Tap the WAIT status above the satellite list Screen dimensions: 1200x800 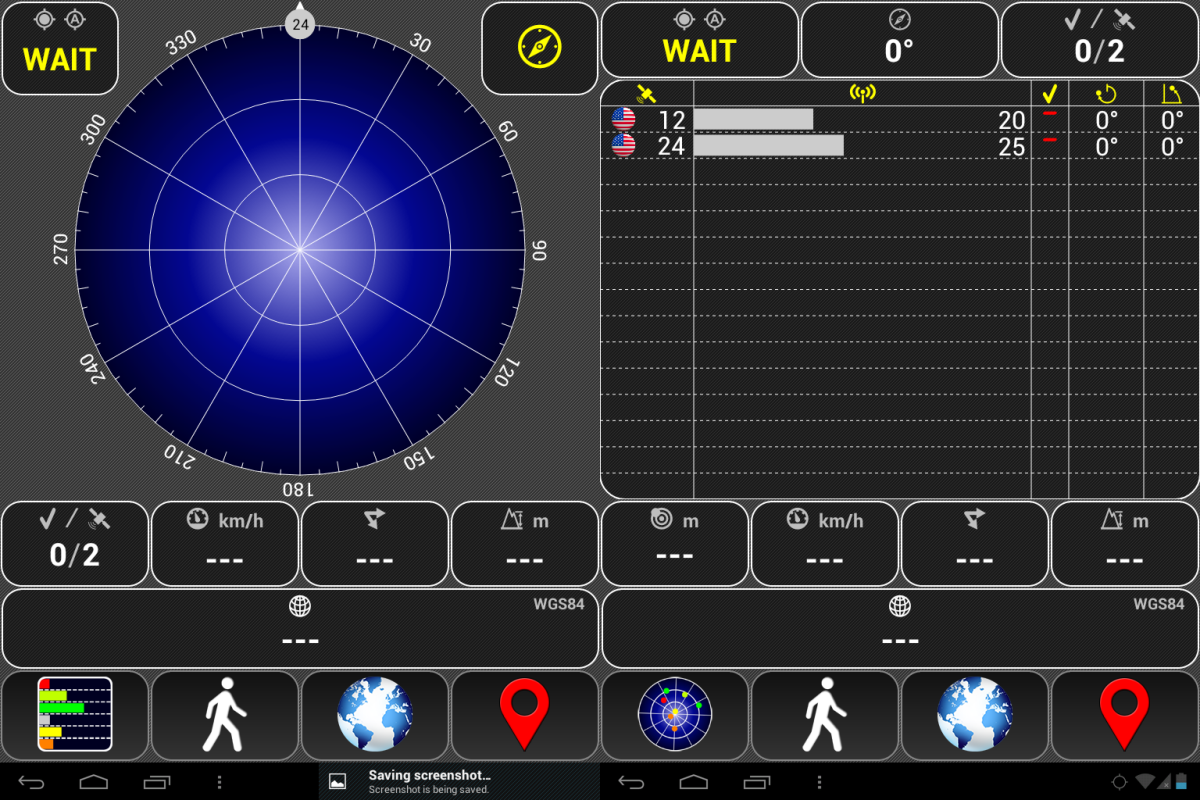pyautogui.click(x=699, y=40)
